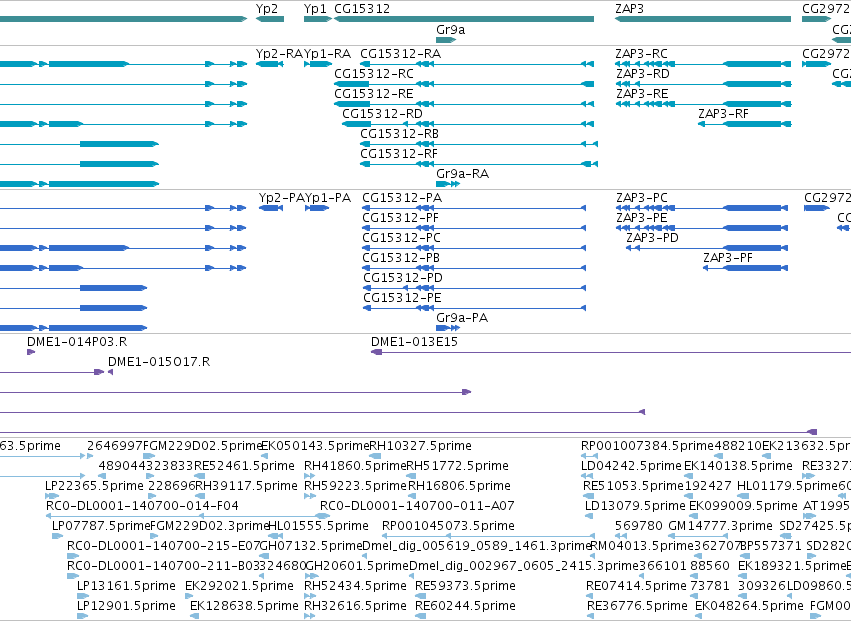
Task: Select transcript CG15312-RE
Action: pyautogui.click(x=464, y=104)
